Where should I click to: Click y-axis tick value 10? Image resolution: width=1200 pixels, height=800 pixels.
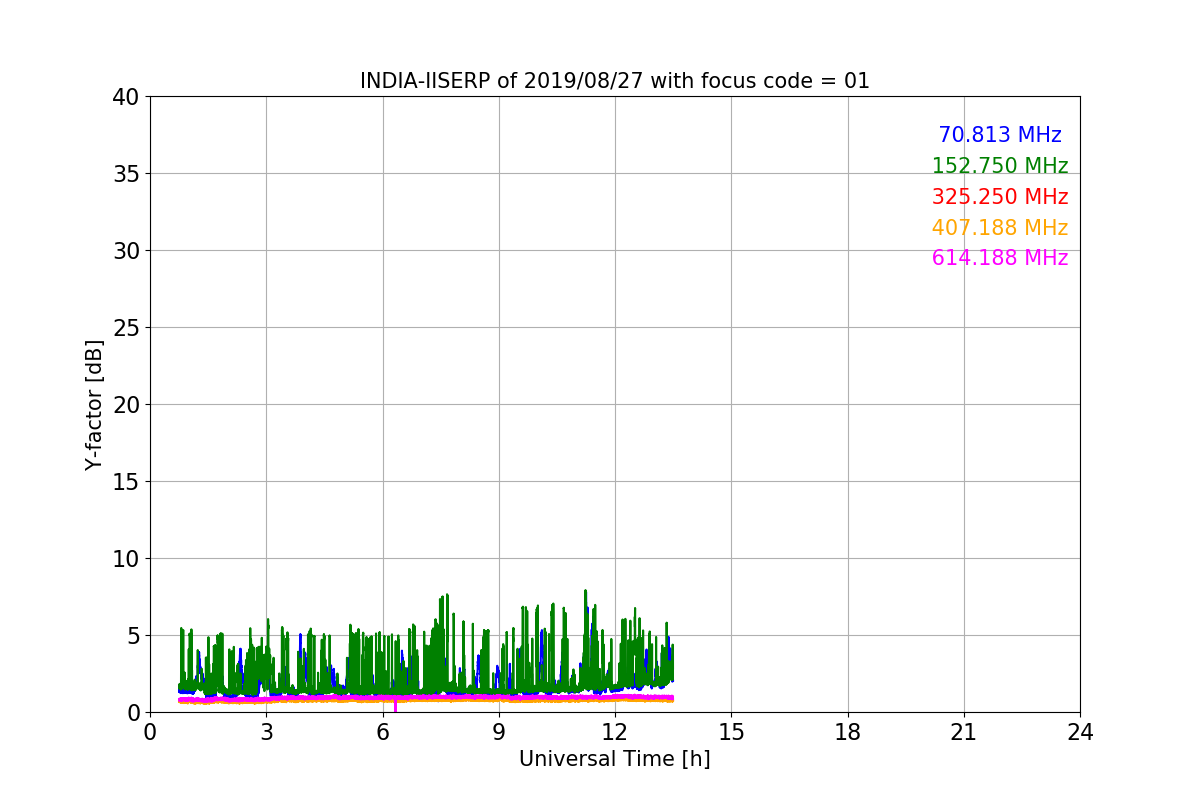pos(126,559)
